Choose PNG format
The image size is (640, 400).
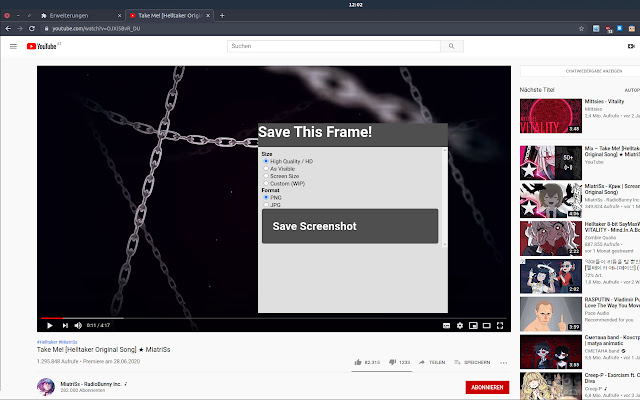(x=266, y=197)
